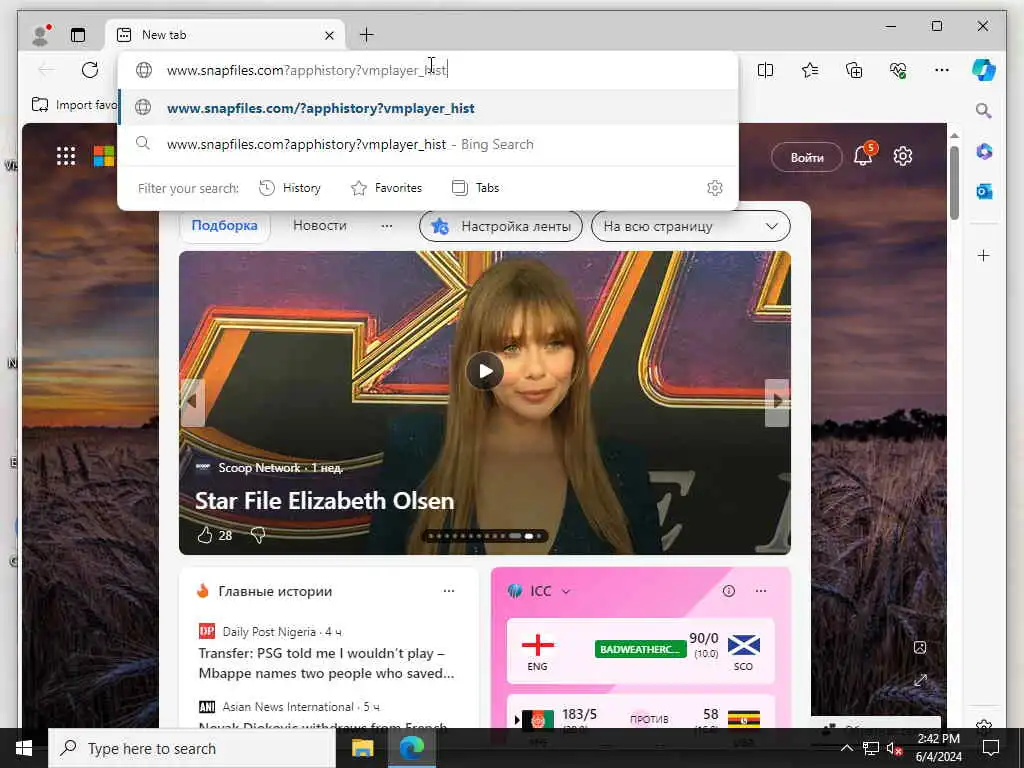
Task: Click Настройка ленты button
Action: (501, 227)
